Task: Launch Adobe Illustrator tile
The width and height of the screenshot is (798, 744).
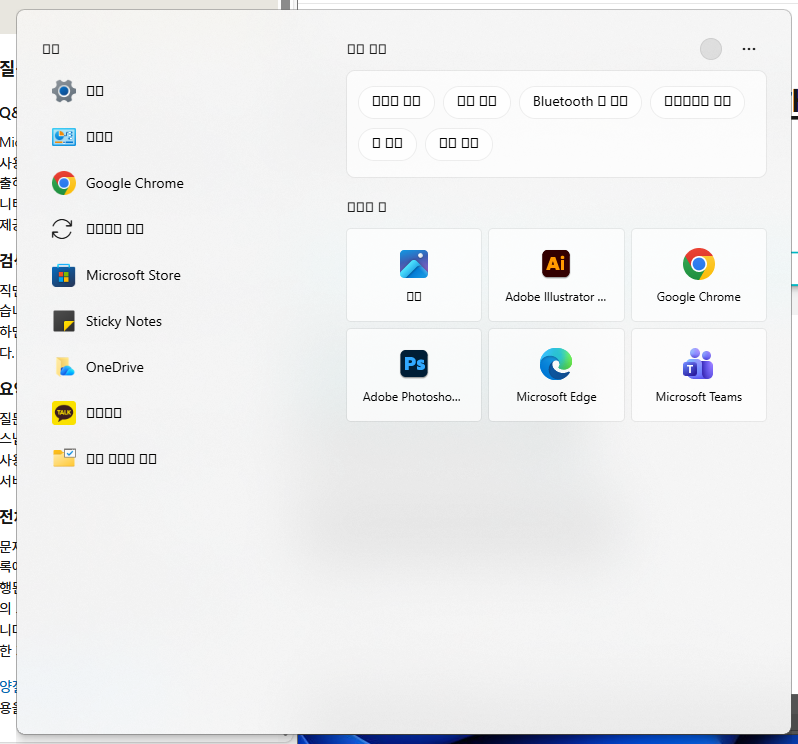Action: click(556, 275)
